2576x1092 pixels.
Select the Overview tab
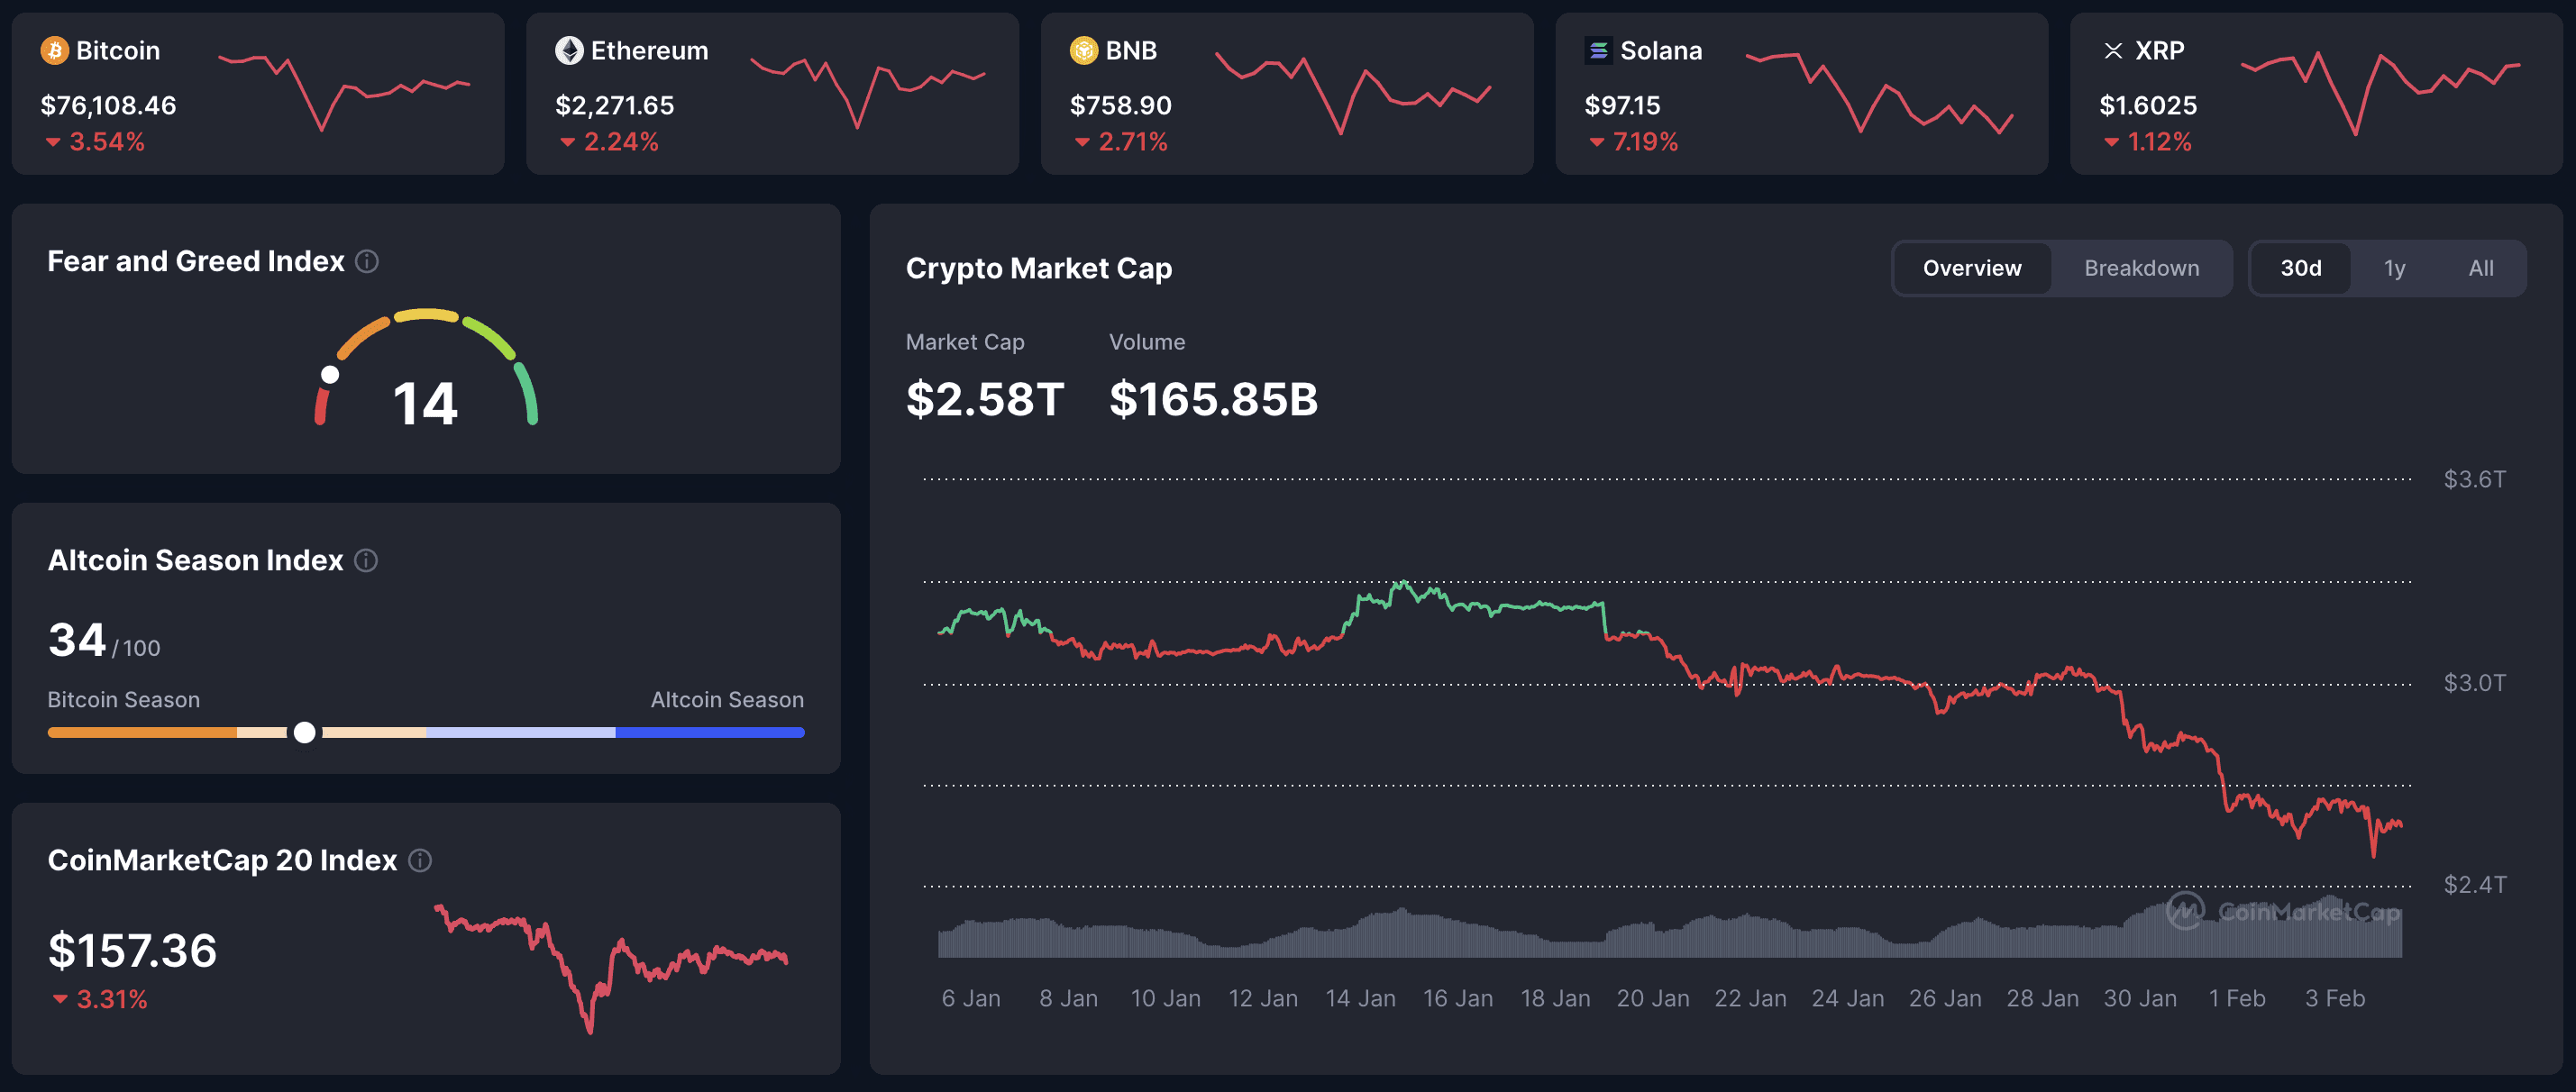pyautogui.click(x=1970, y=268)
